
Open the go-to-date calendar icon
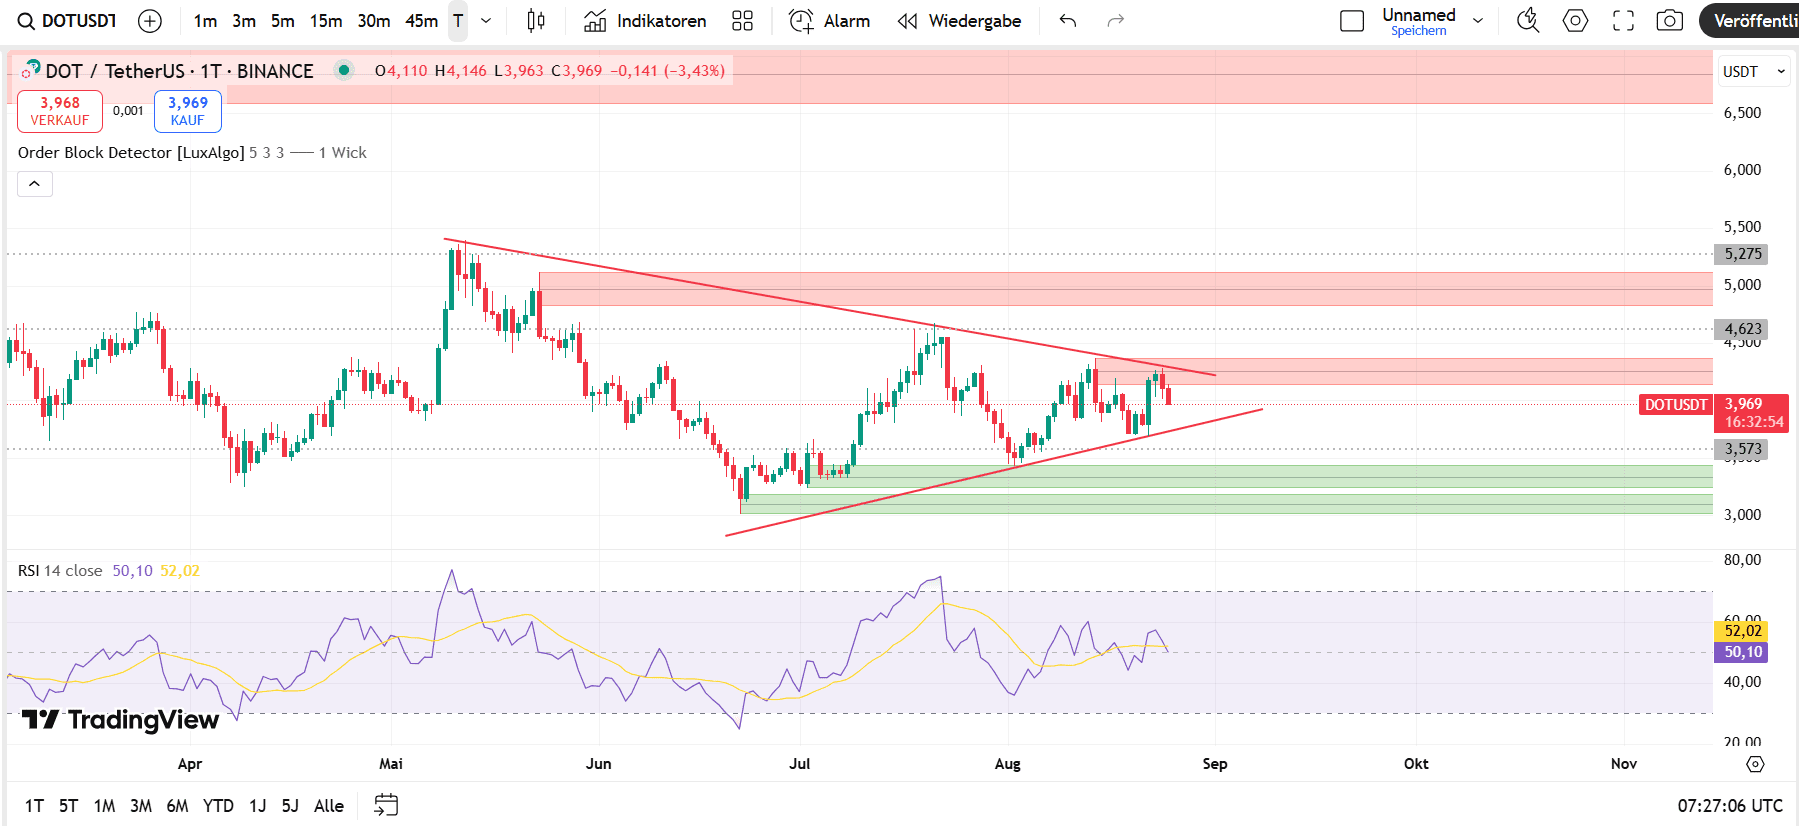(386, 805)
